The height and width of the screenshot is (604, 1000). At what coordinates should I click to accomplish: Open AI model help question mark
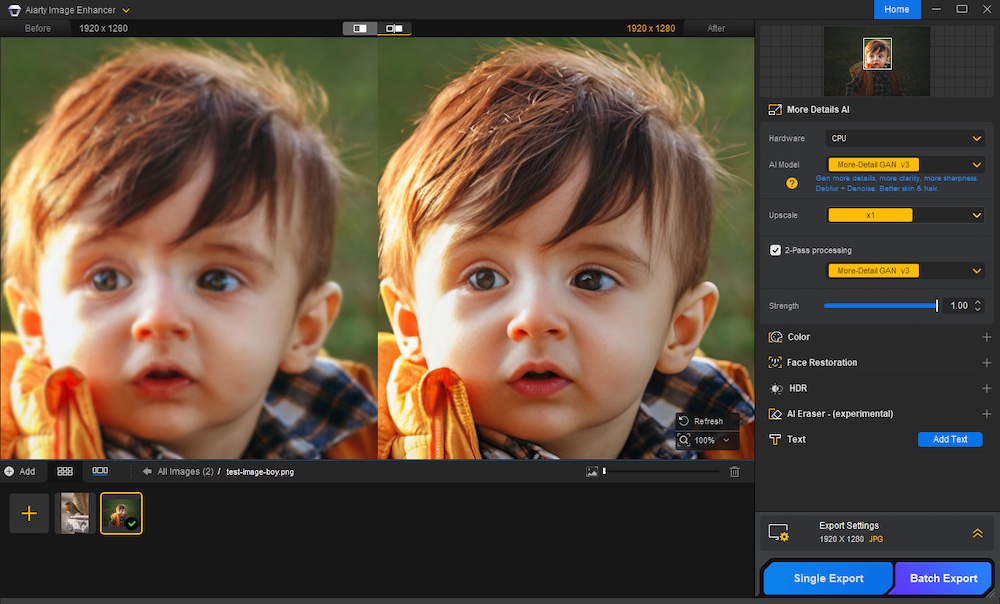pyautogui.click(x=792, y=183)
